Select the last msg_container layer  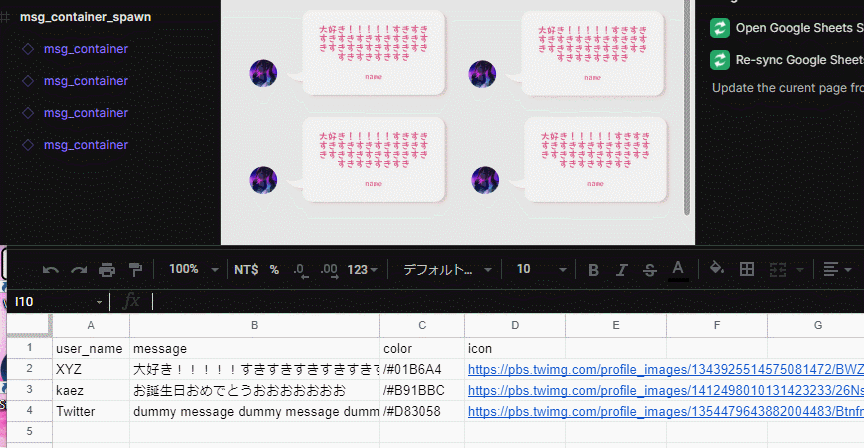pos(86,145)
